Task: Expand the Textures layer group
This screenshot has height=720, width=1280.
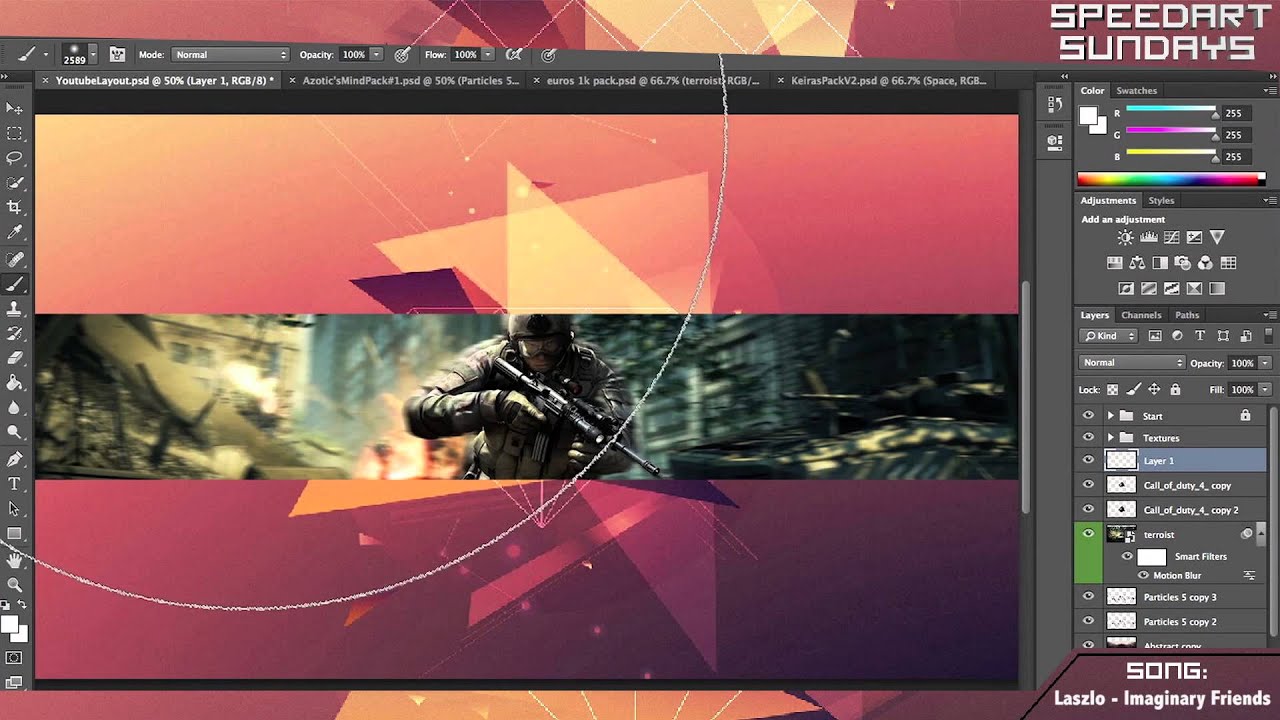Action: coord(1110,438)
